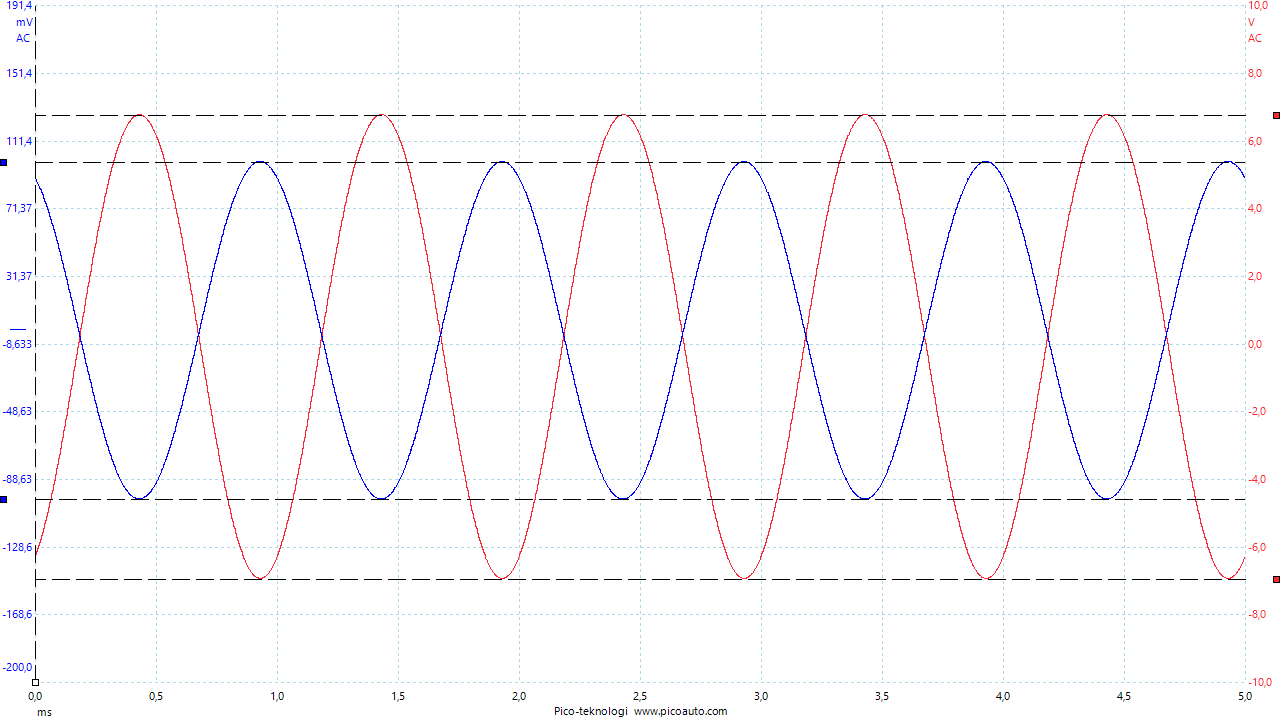This screenshot has height=720, width=1280.
Task: Click time axis value '5,0'
Action: tap(1244, 696)
